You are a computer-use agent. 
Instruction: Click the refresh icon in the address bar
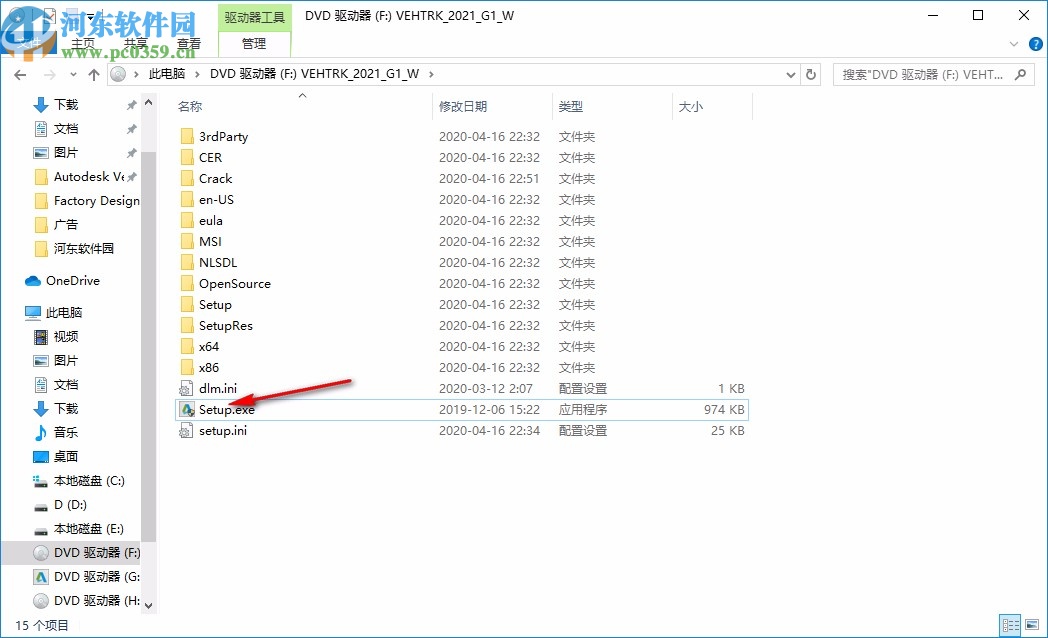[x=810, y=73]
